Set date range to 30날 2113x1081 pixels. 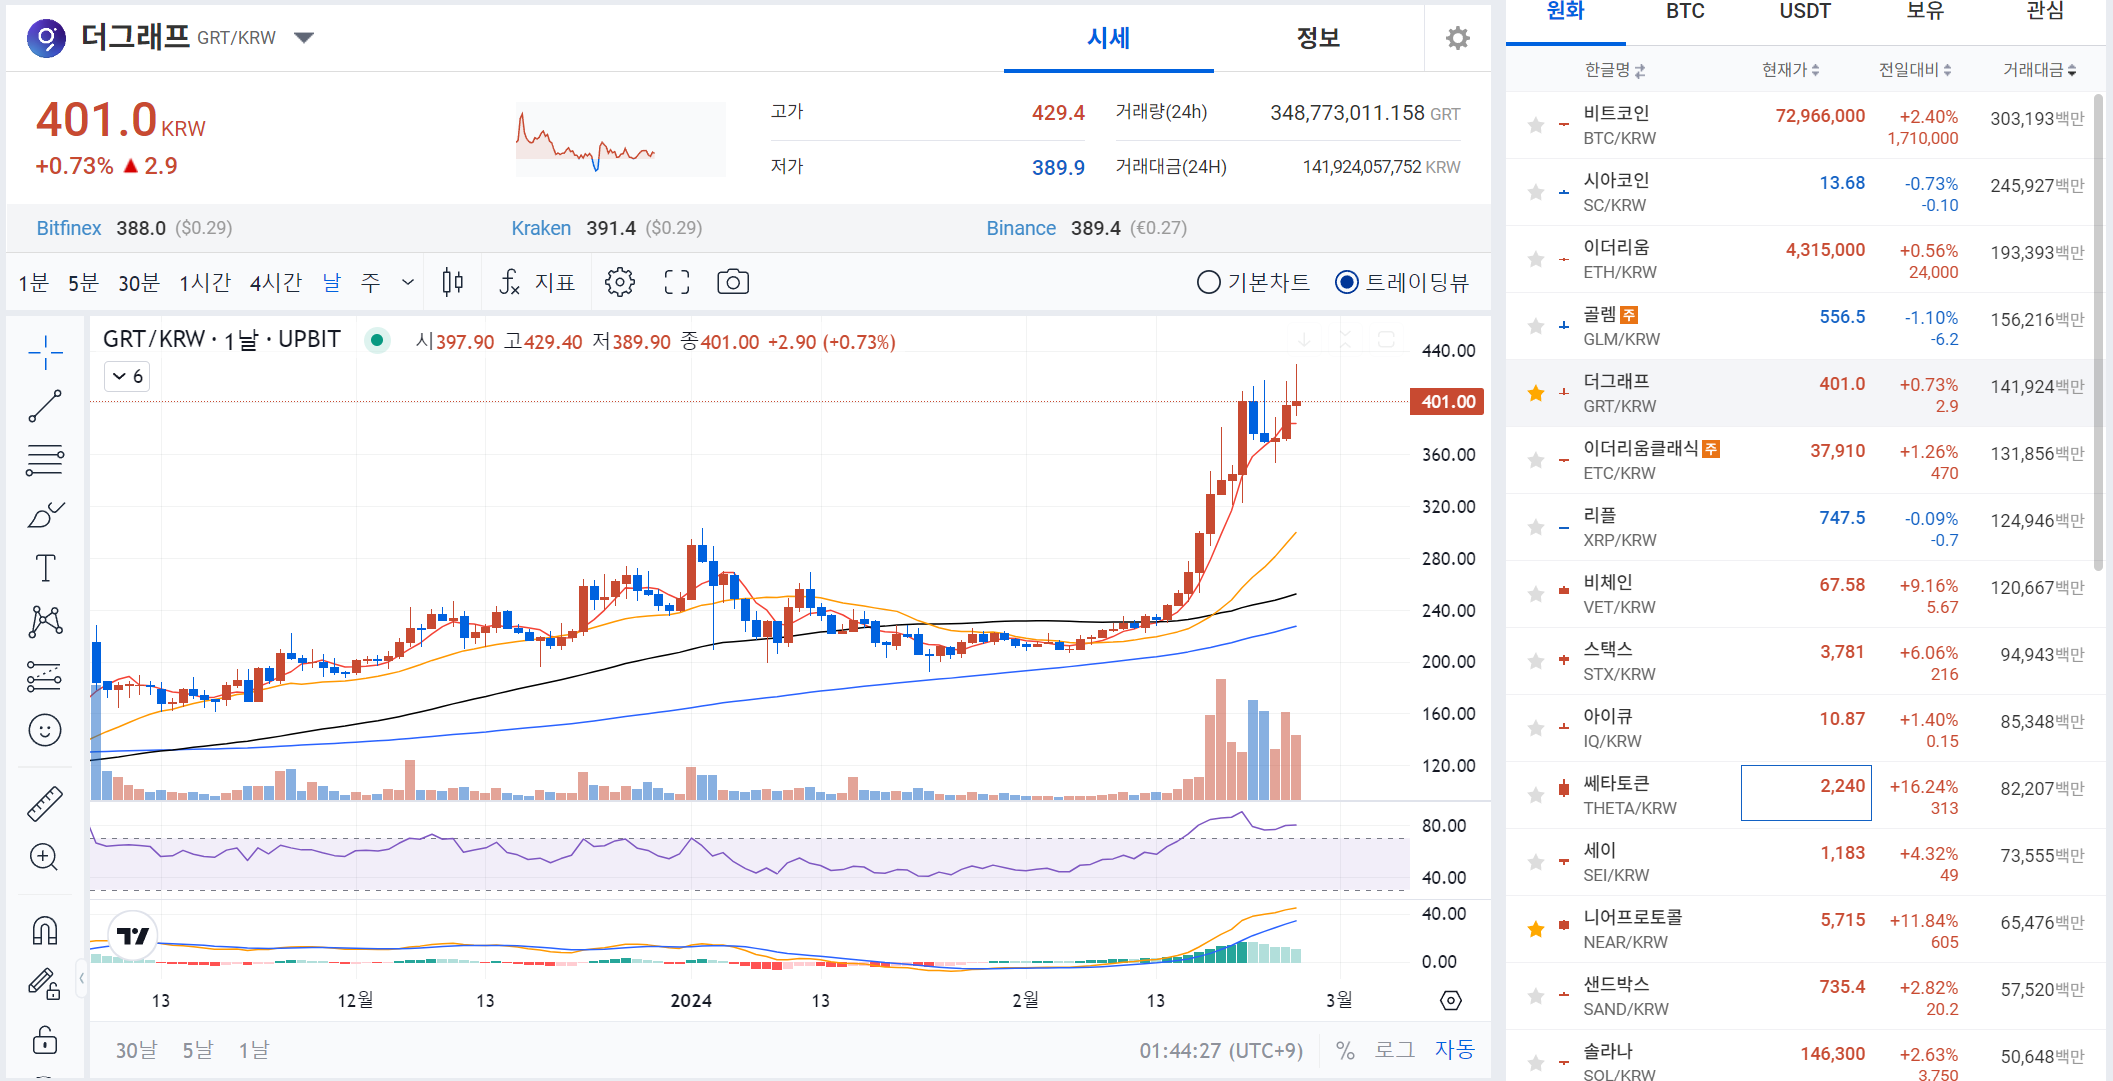136,1050
